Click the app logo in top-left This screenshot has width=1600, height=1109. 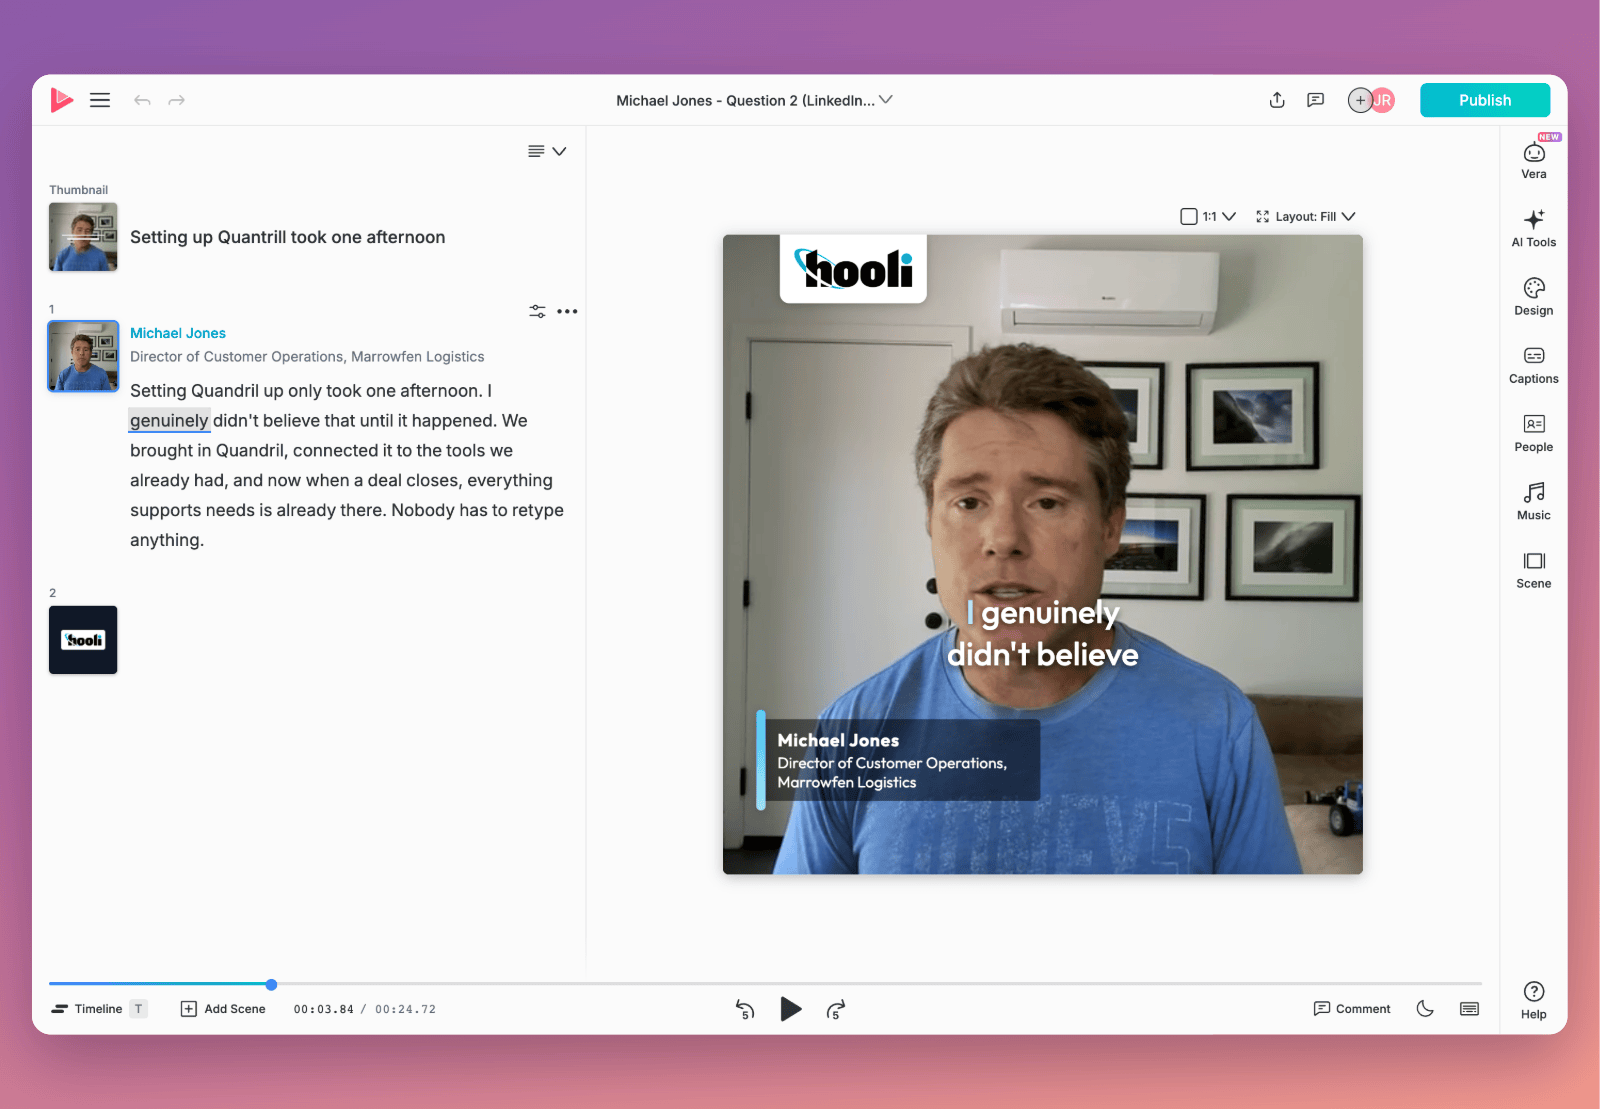[61, 100]
